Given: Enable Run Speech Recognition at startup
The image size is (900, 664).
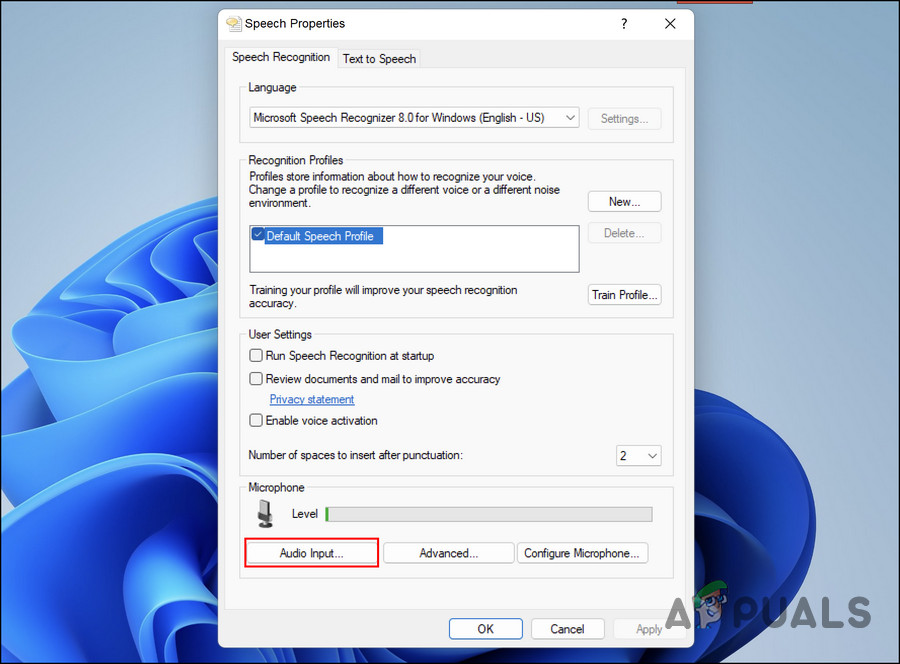Looking at the screenshot, I should click(x=256, y=356).
